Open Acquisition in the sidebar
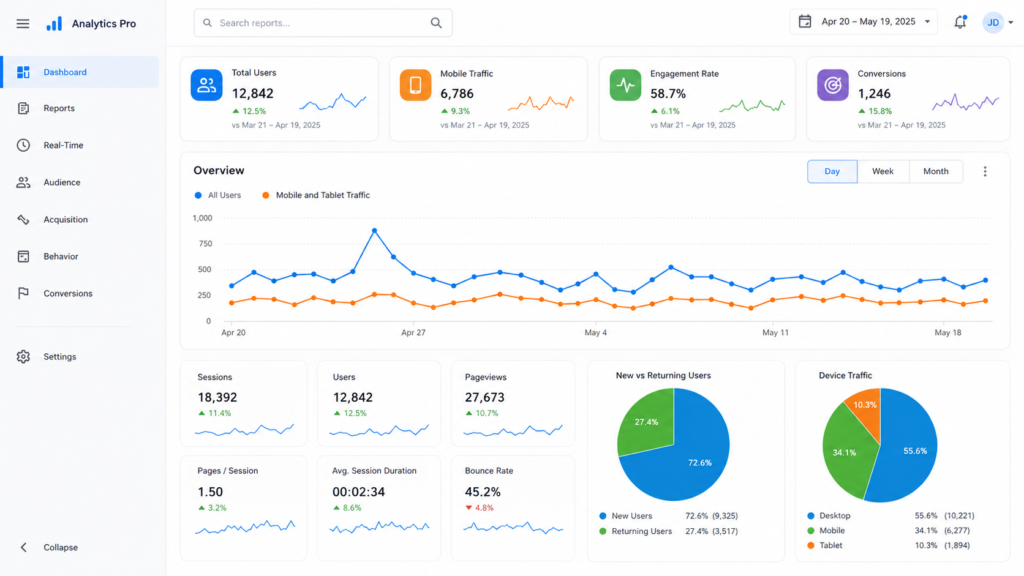 click(x=65, y=219)
